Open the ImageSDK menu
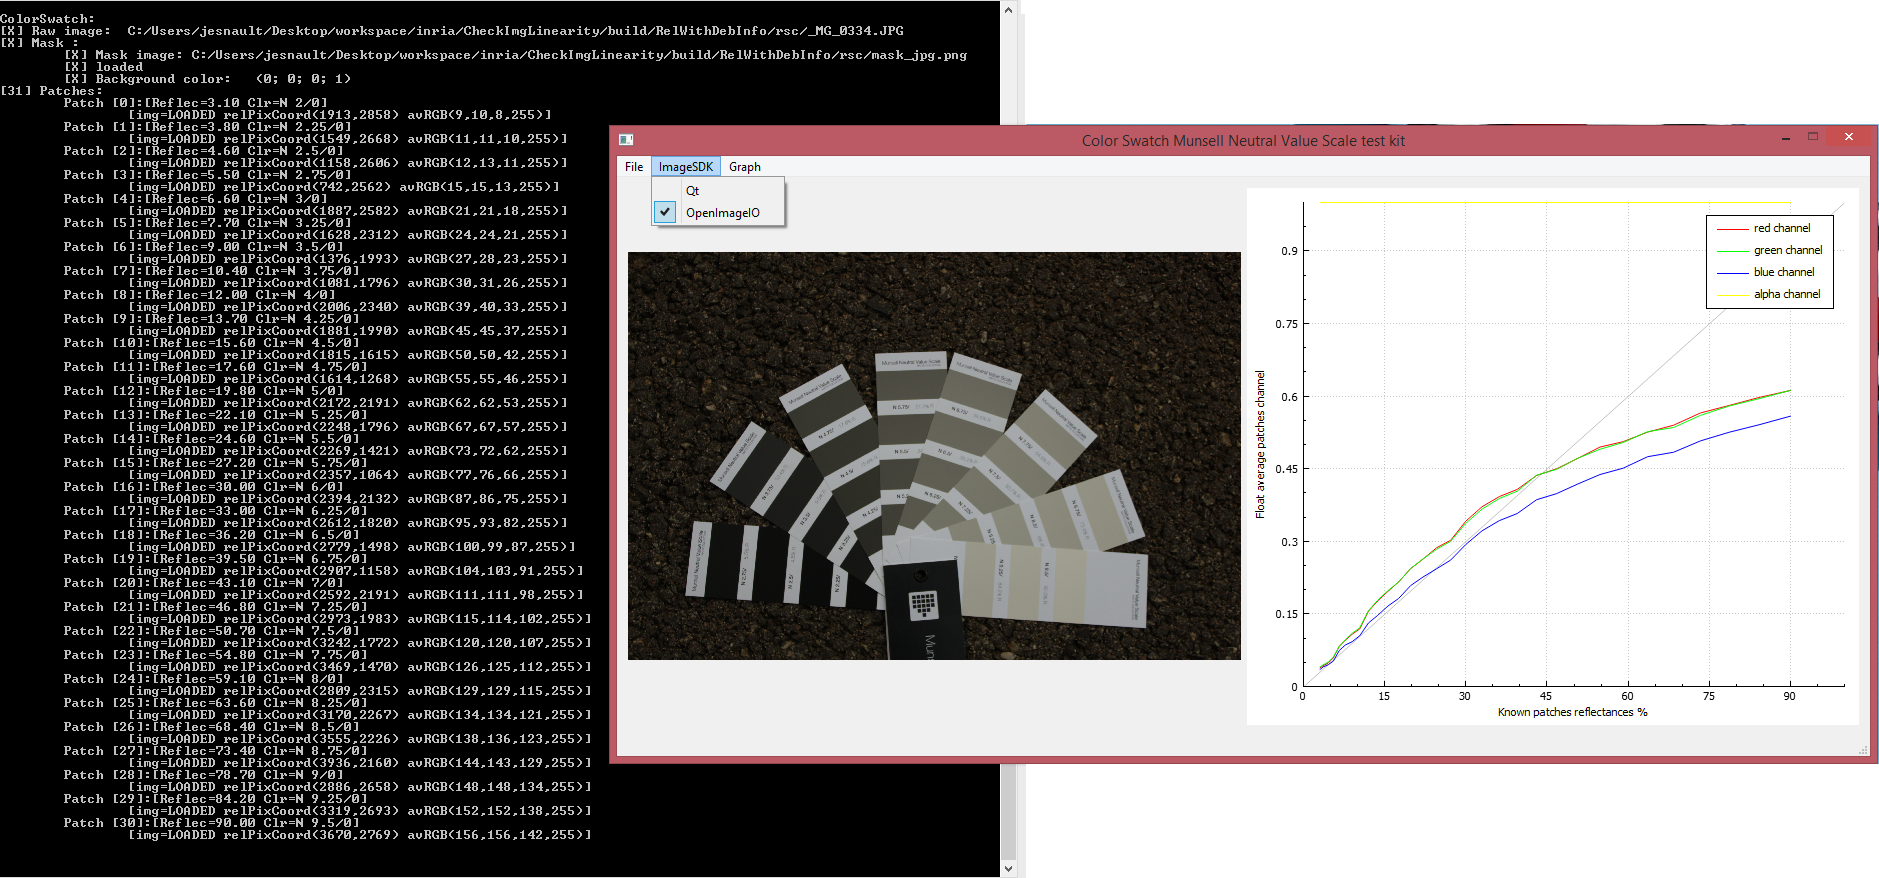This screenshot has height=878, width=1879. pos(686,167)
